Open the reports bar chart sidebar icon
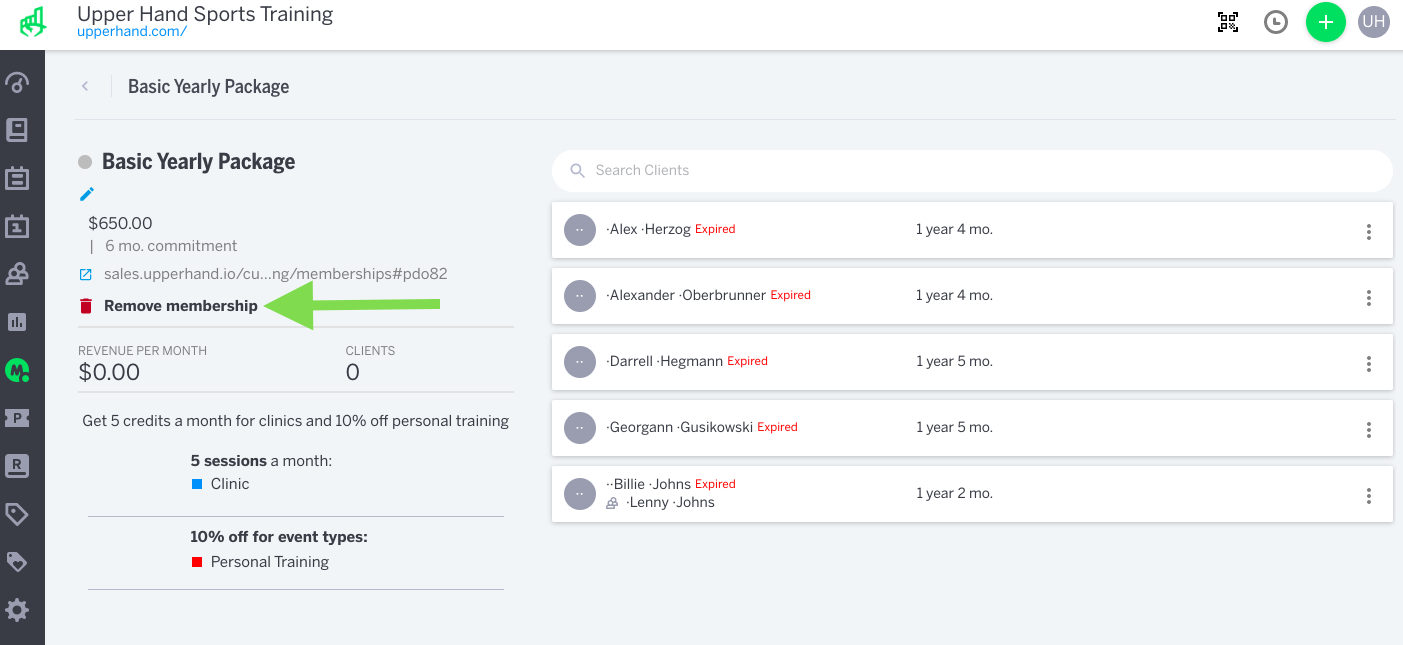 (x=17, y=322)
